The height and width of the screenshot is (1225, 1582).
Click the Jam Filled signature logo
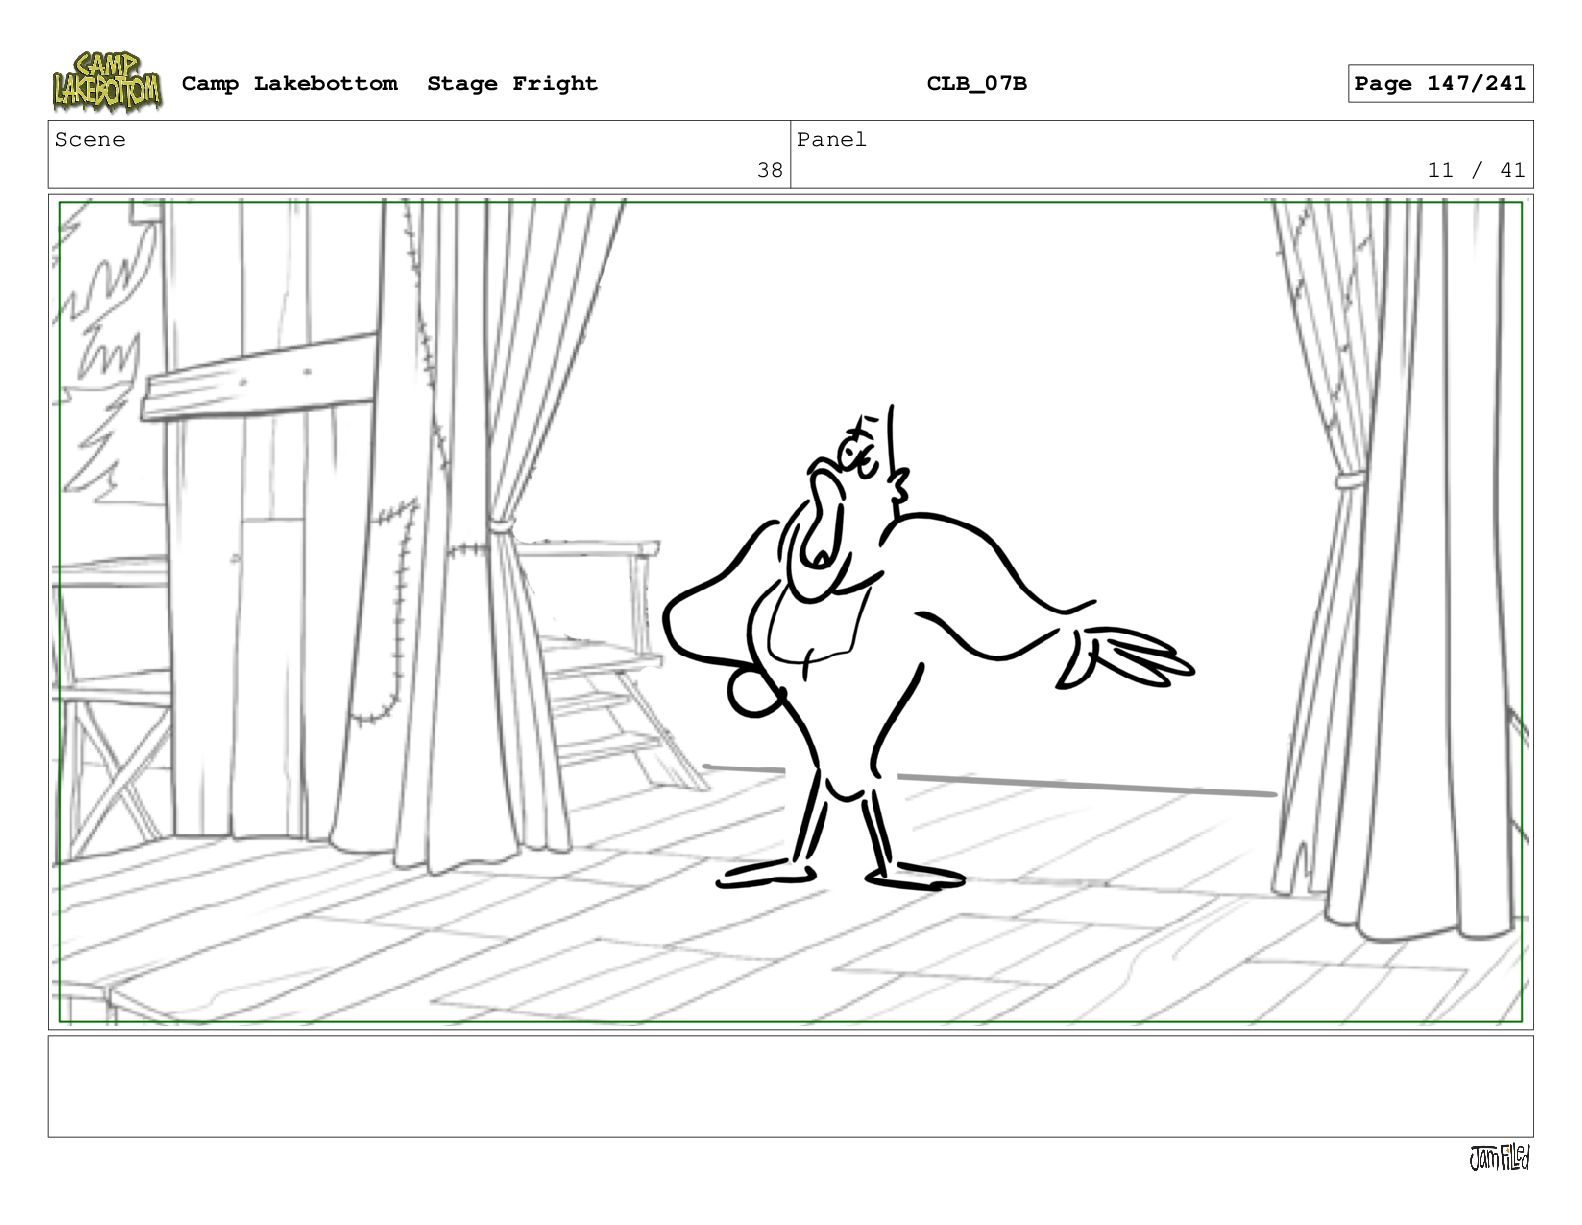click(1499, 1158)
